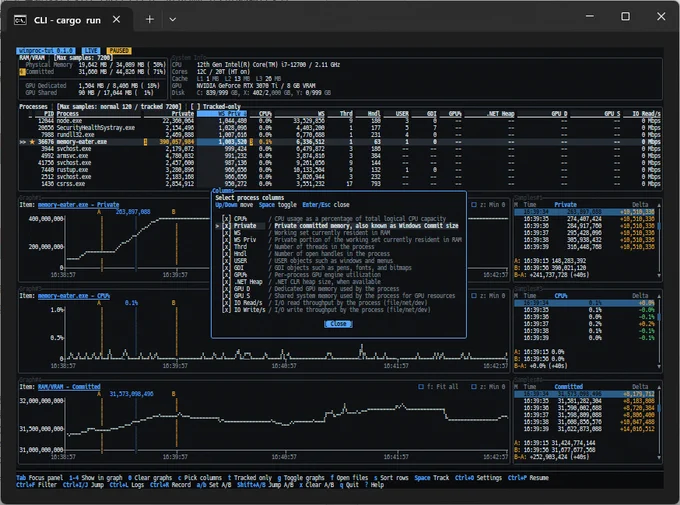680x505 pixels.
Task: Toggle the GPU S column checkbox
Action: (226, 296)
